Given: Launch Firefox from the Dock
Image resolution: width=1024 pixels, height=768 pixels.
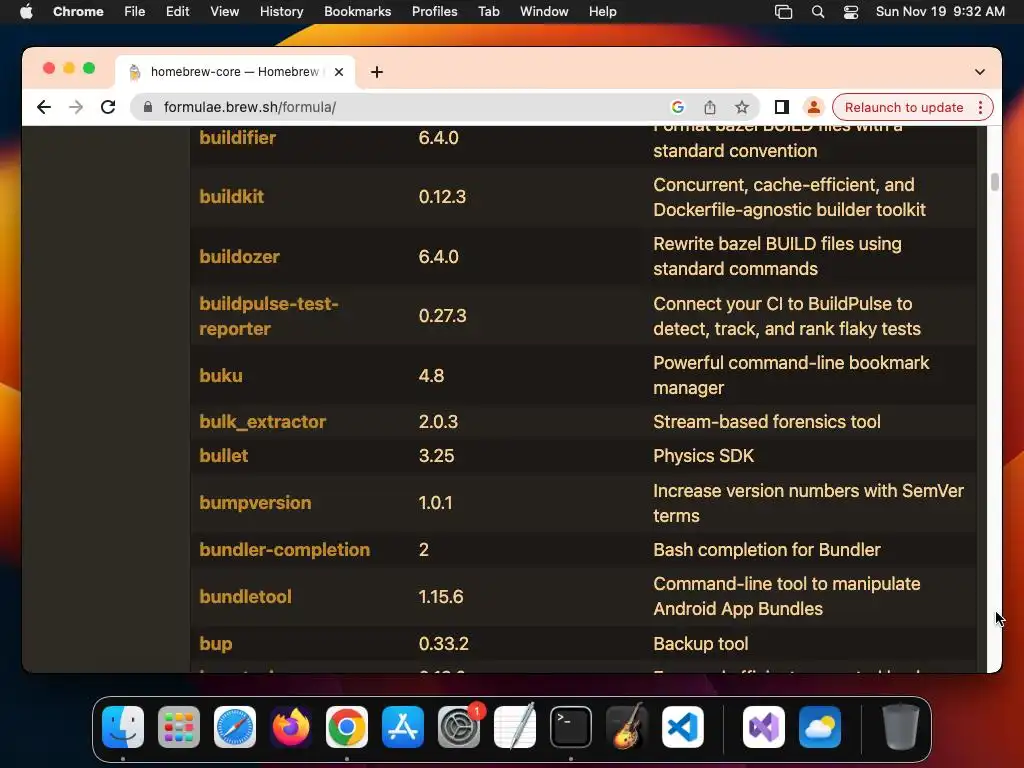Looking at the screenshot, I should (x=291, y=727).
